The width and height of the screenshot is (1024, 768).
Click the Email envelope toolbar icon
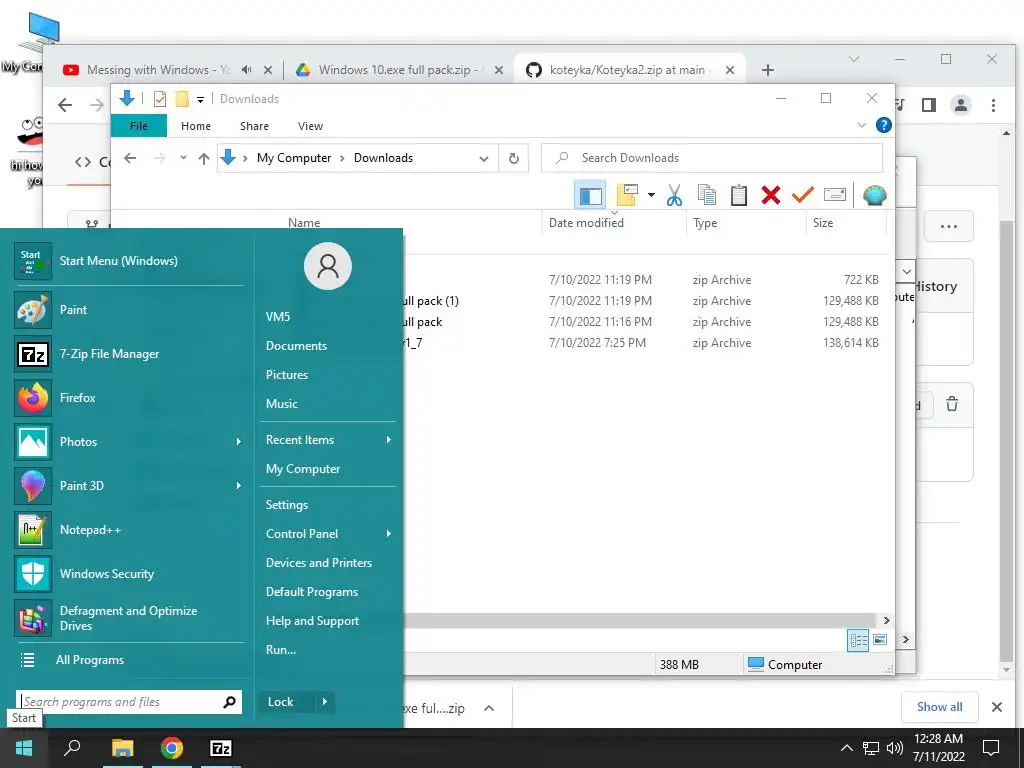tap(835, 195)
